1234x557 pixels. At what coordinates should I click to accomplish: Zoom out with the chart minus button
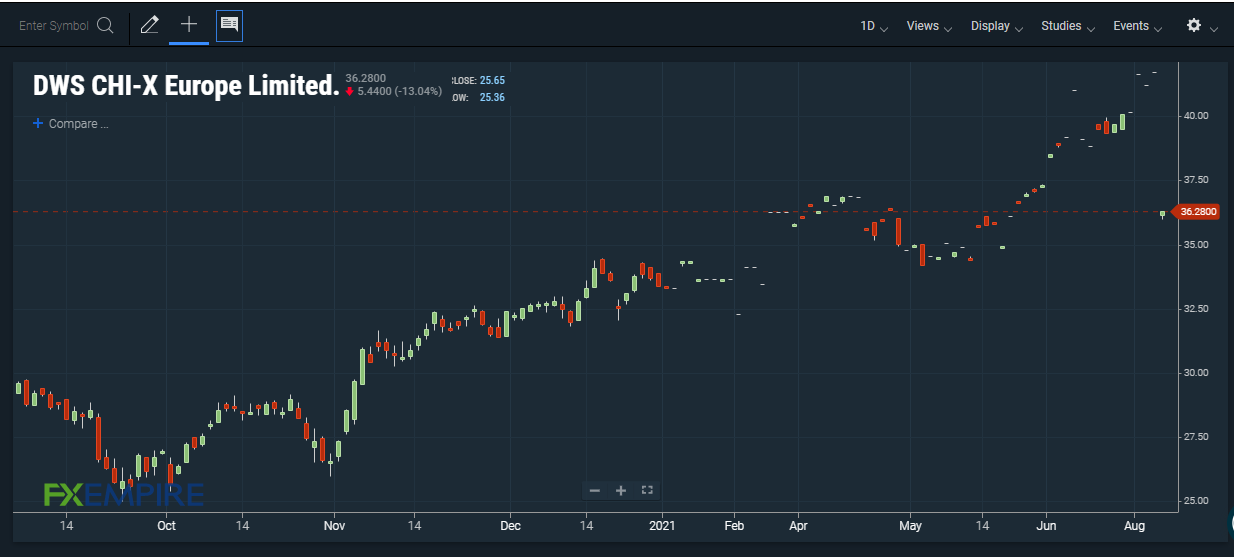pyautogui.click(x=595, y=490)
